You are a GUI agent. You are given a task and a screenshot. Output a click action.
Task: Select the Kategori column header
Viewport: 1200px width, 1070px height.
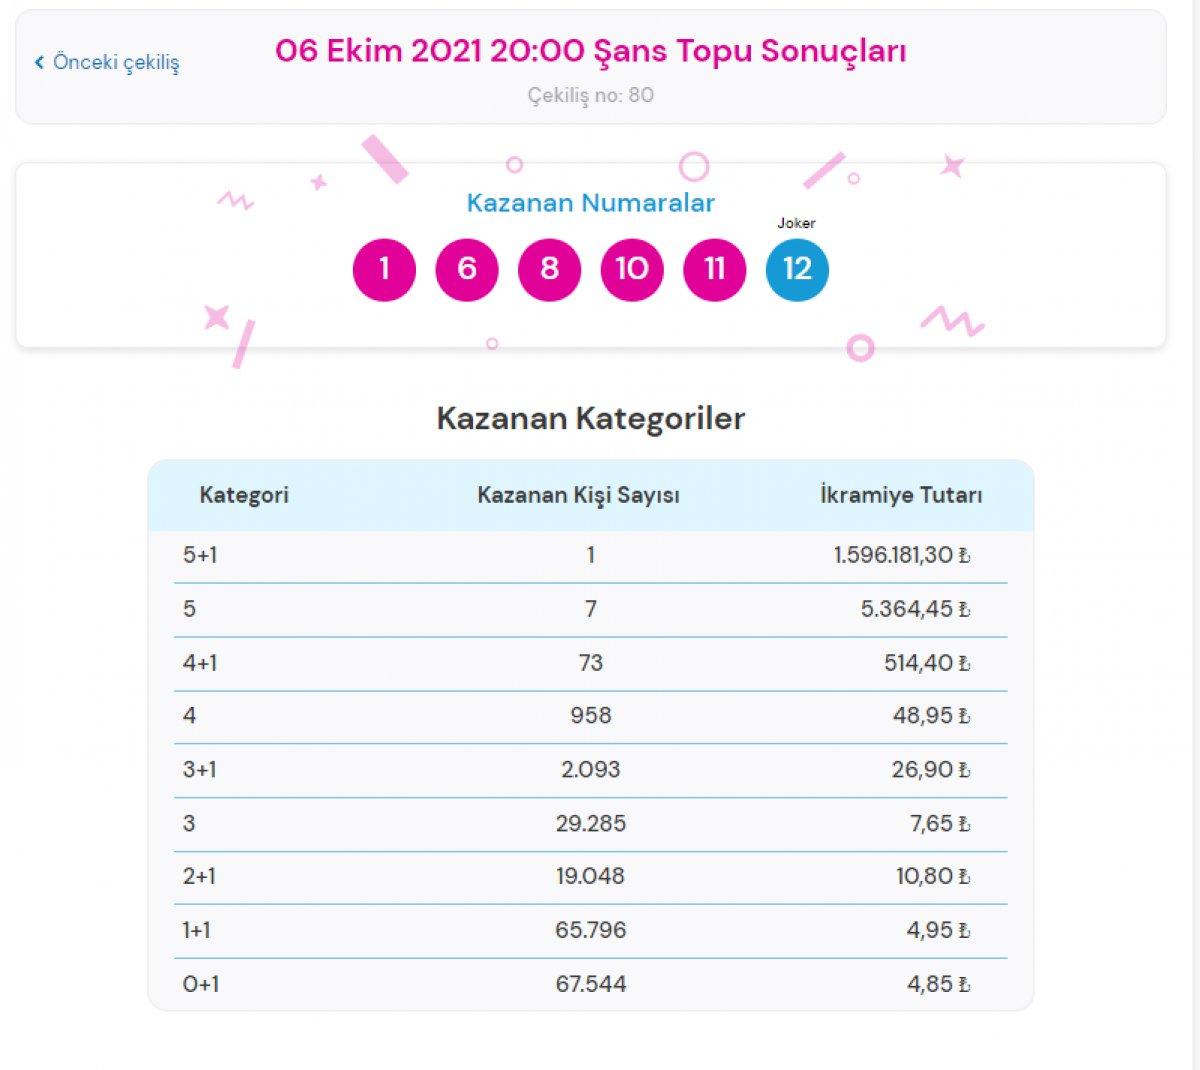[243, 493]
